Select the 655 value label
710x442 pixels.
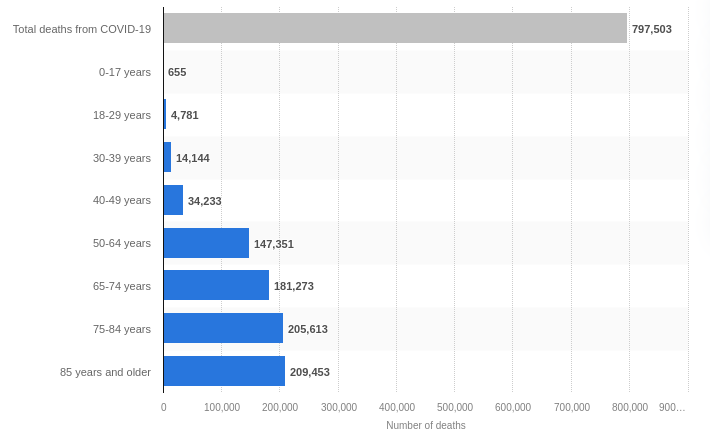pos(177,72)
